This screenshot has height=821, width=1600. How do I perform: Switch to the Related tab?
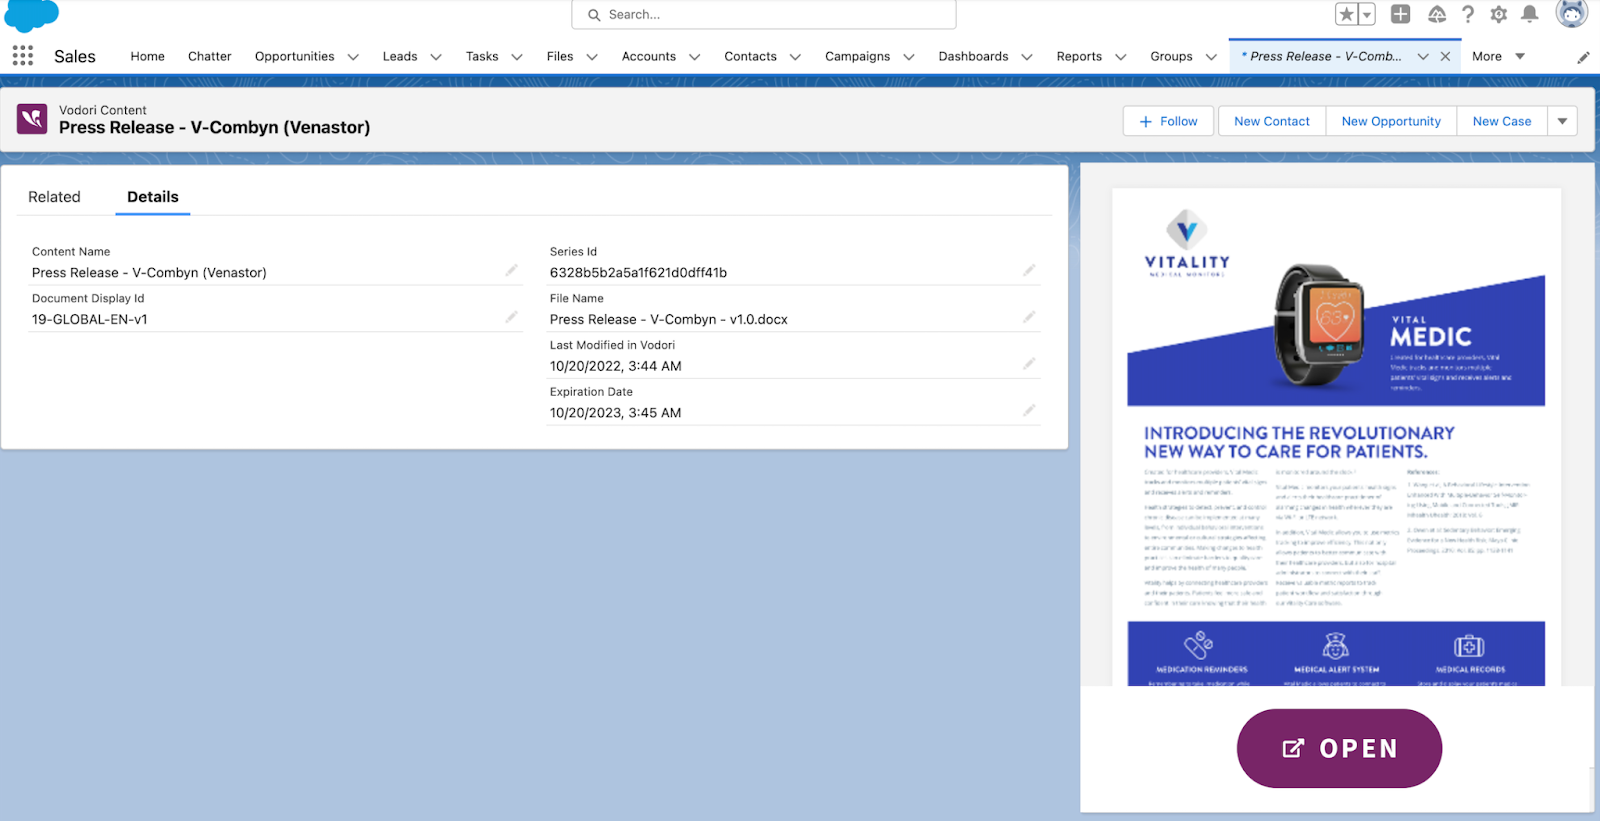tap(54, 197)
